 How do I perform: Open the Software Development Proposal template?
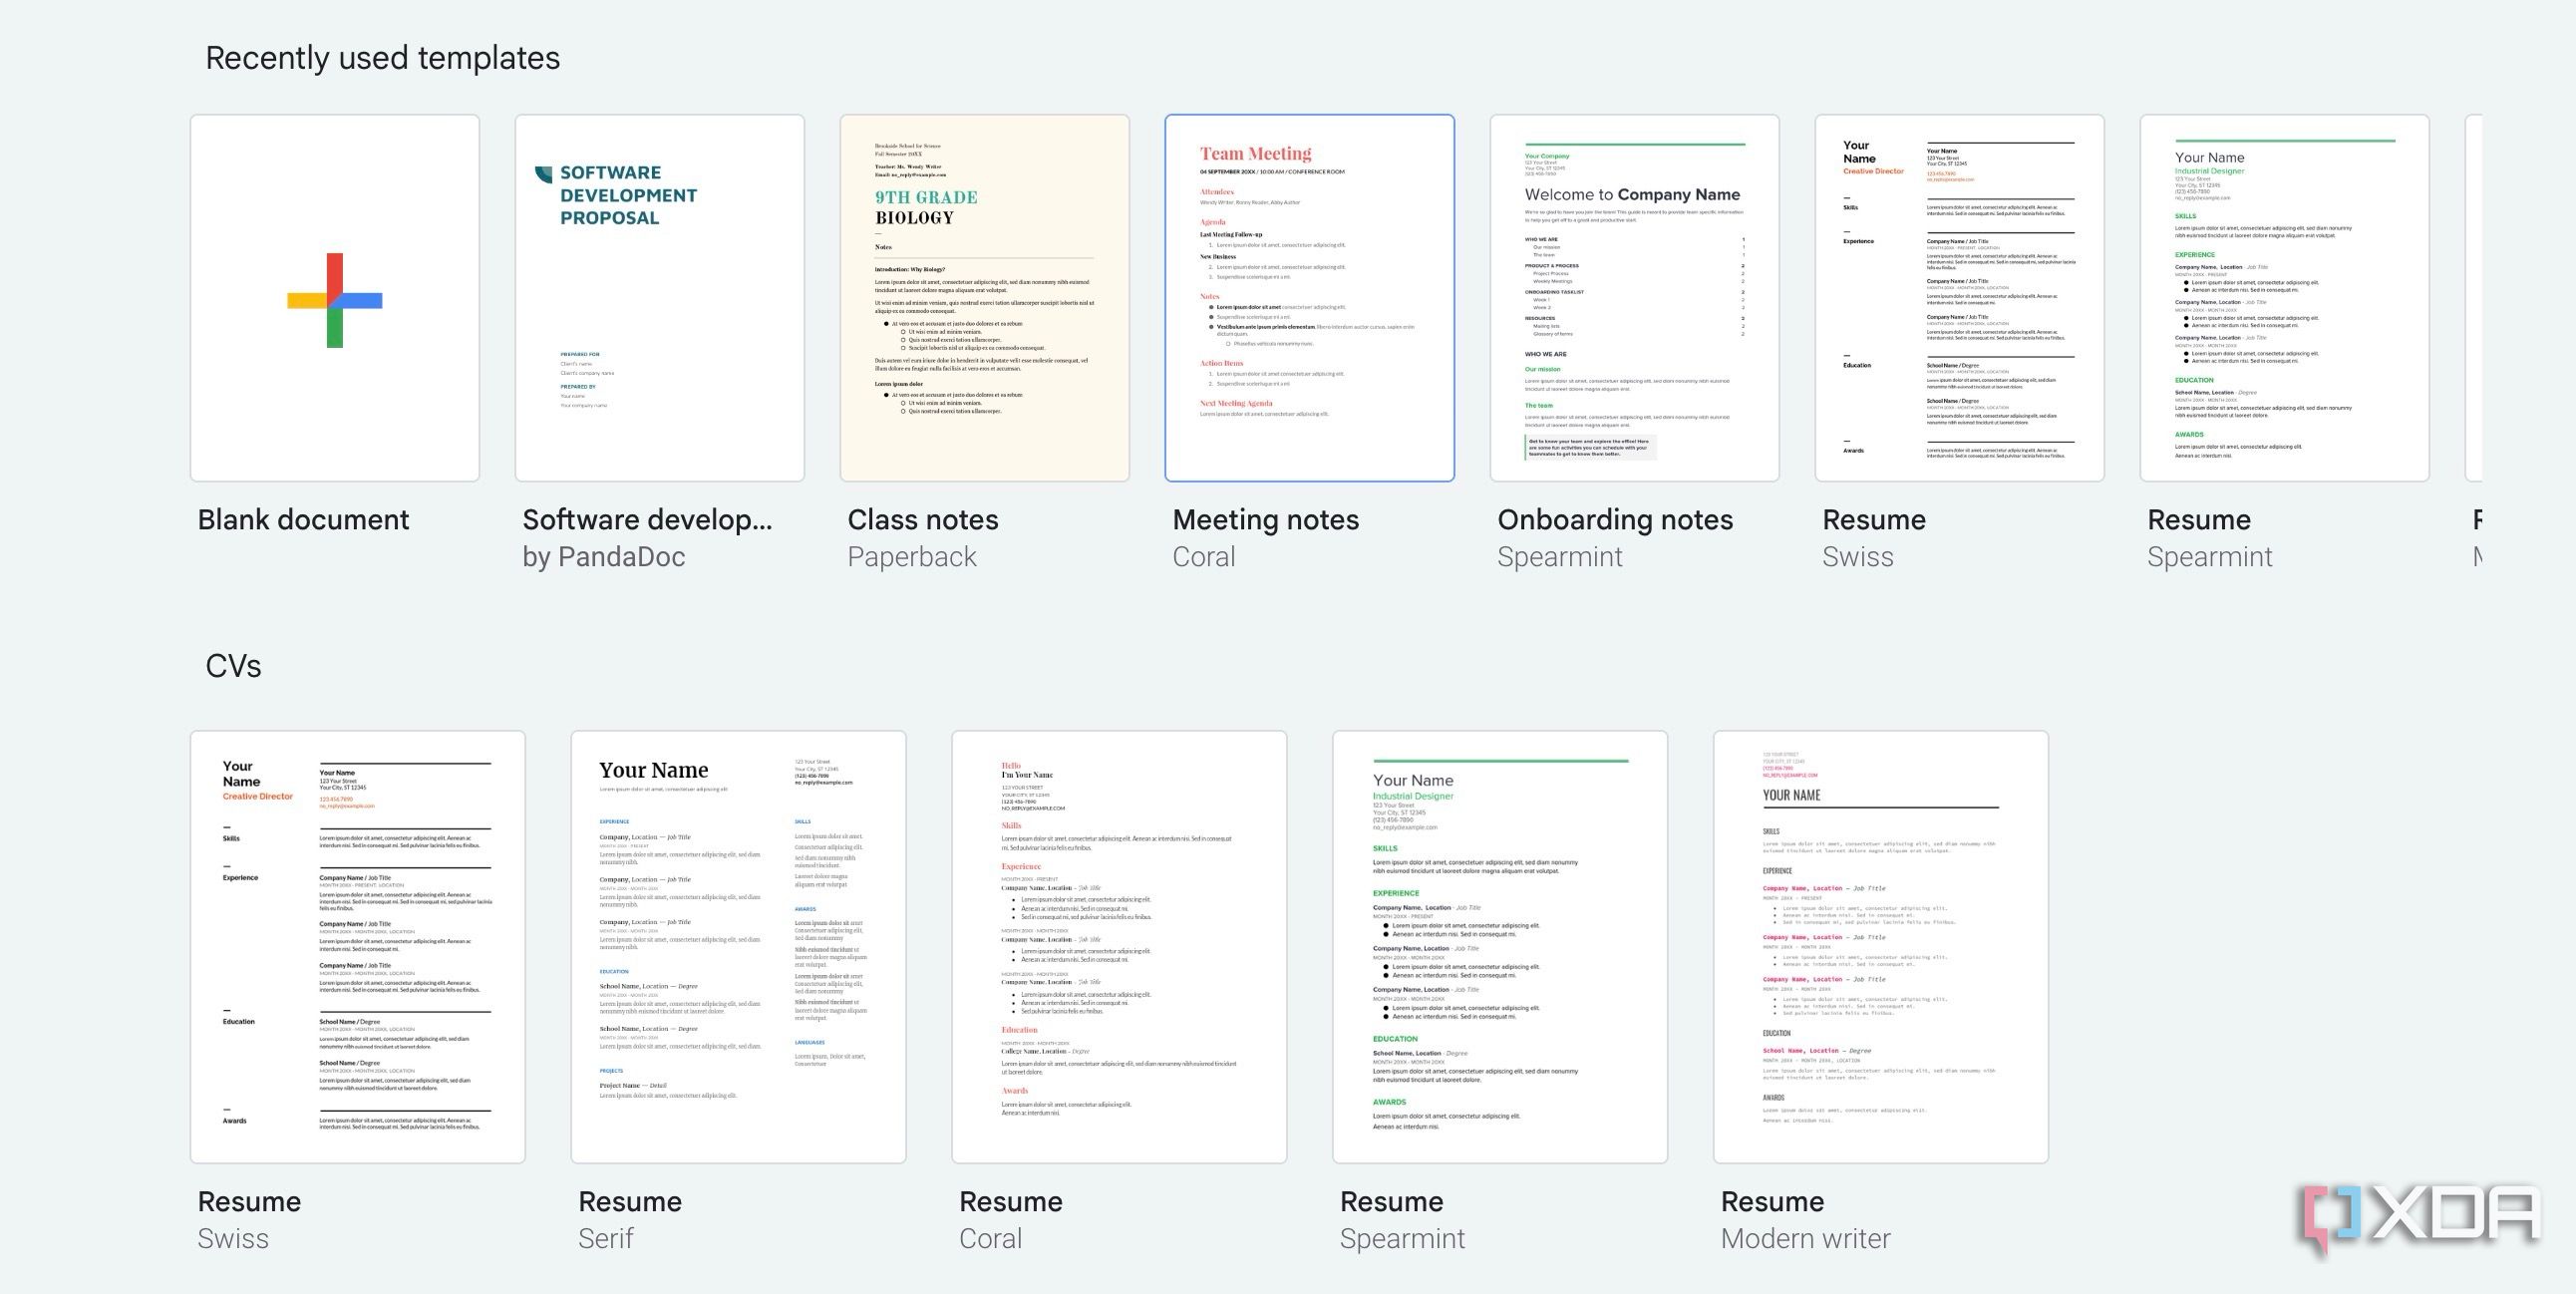pyautogui.click(x=659, y=298)
